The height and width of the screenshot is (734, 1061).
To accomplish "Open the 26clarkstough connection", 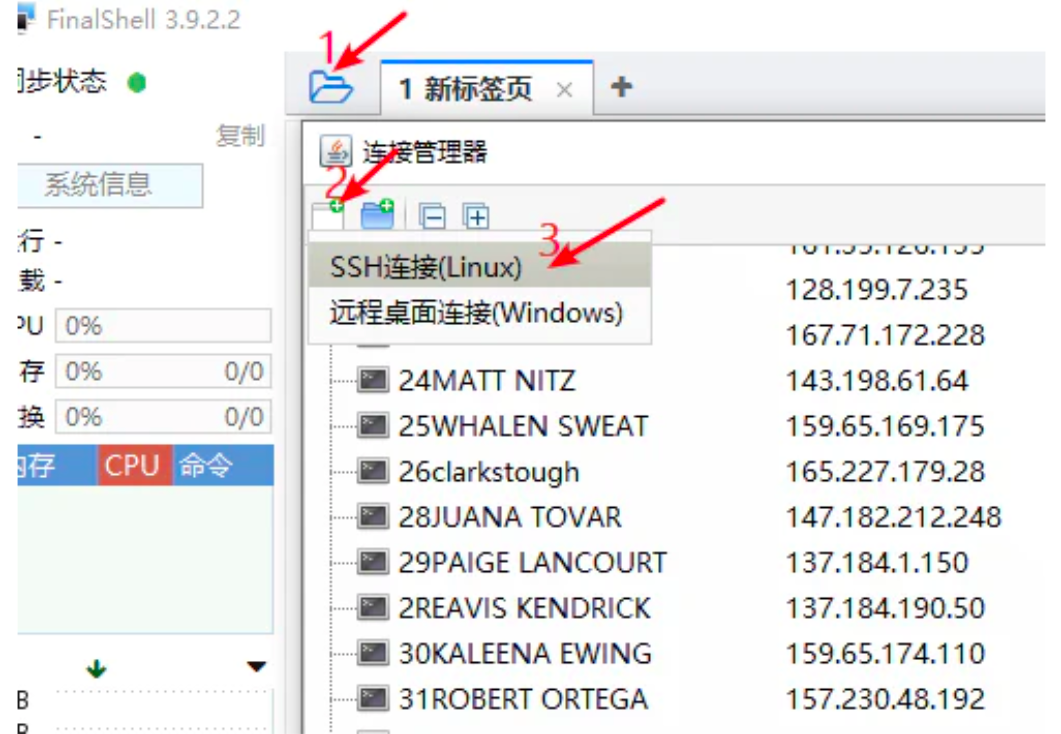I will 488,472.
